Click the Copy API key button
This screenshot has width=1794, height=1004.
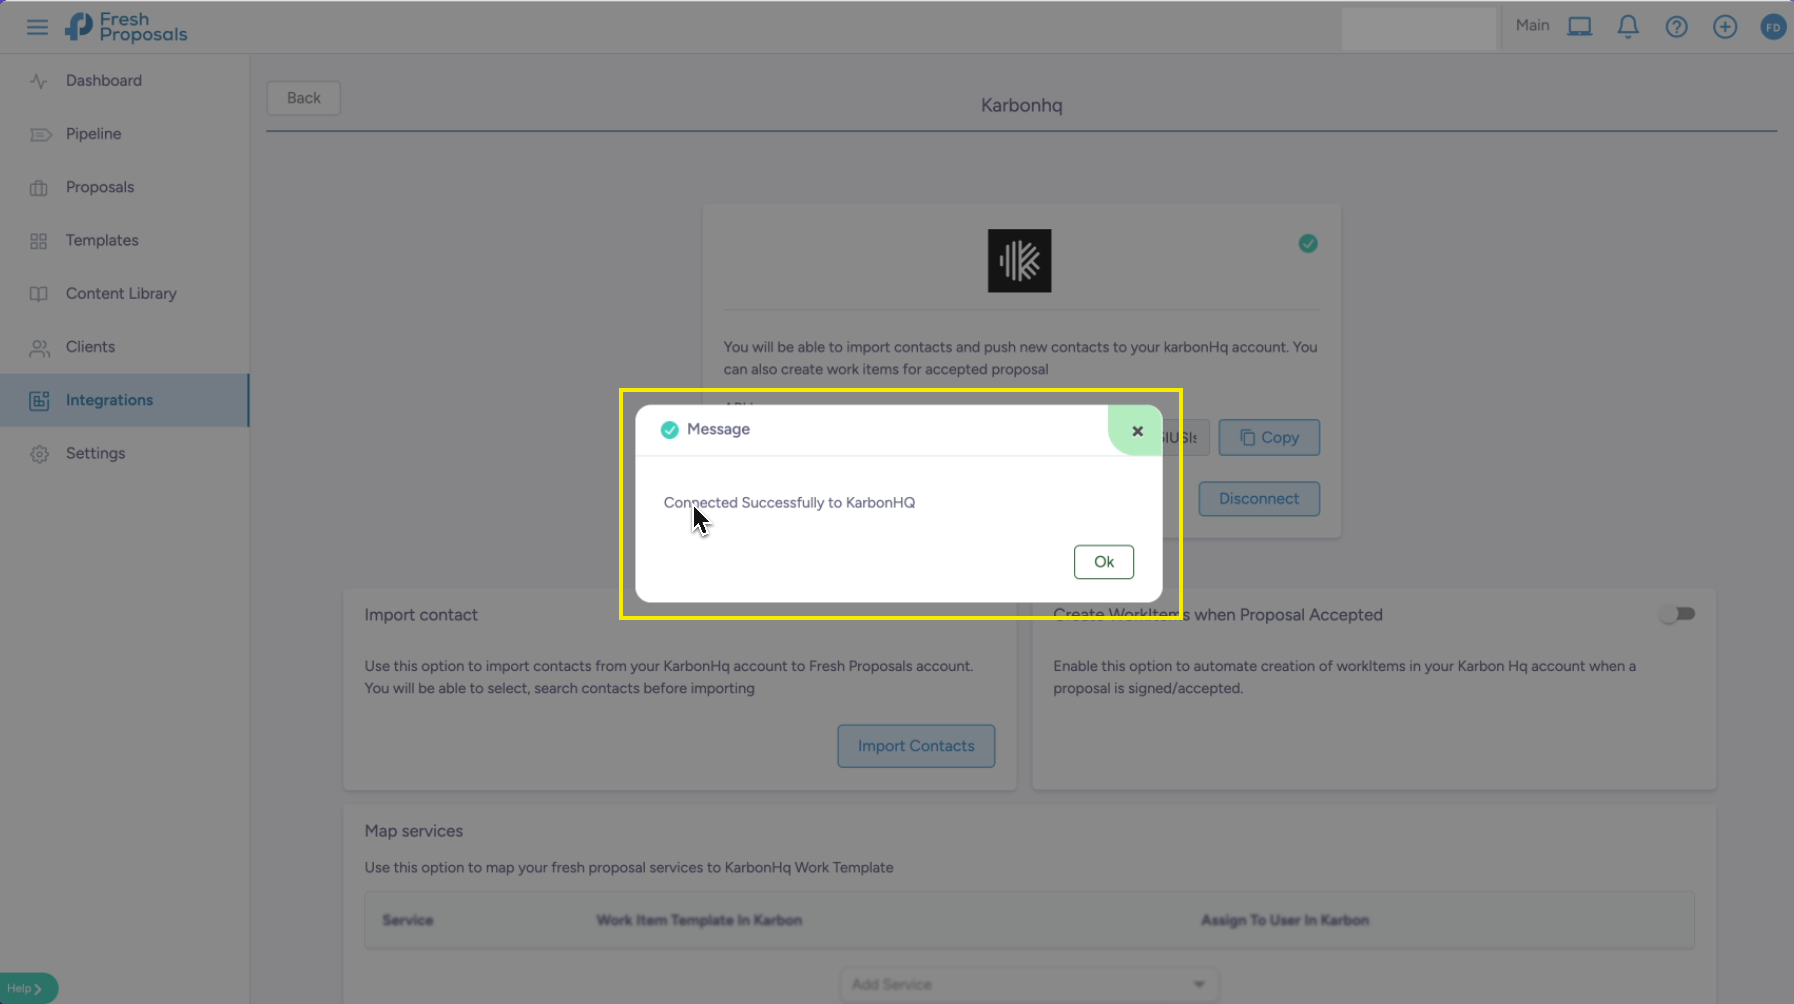(x=1269, y=437)
